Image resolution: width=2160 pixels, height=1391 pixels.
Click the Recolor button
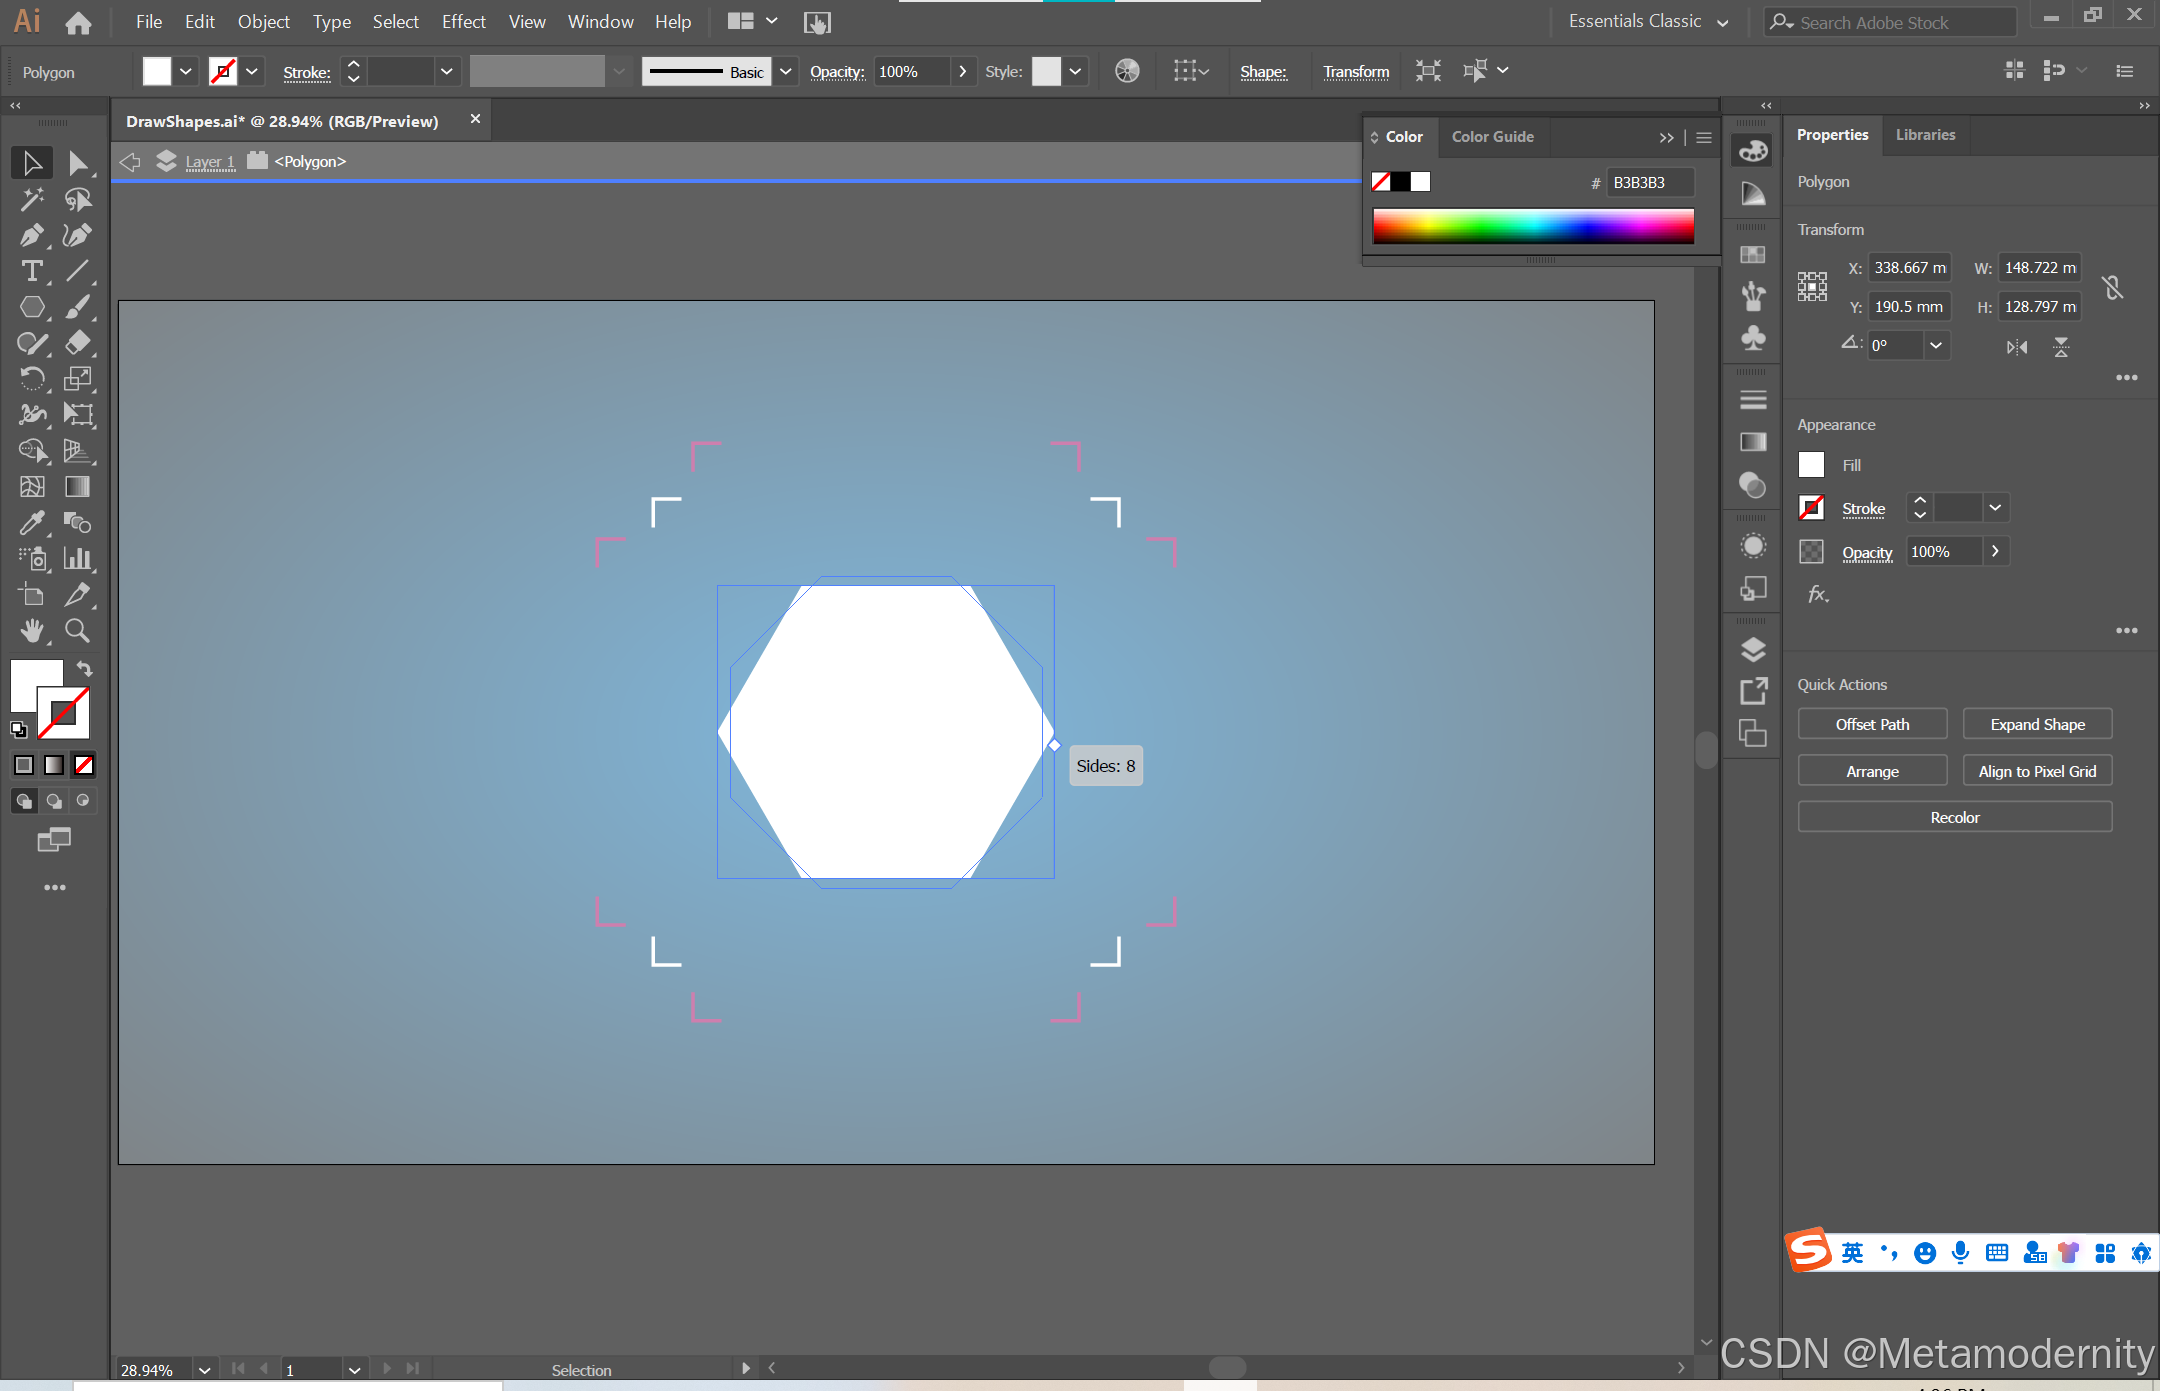pyautogui.click(x=1954, y=817)
